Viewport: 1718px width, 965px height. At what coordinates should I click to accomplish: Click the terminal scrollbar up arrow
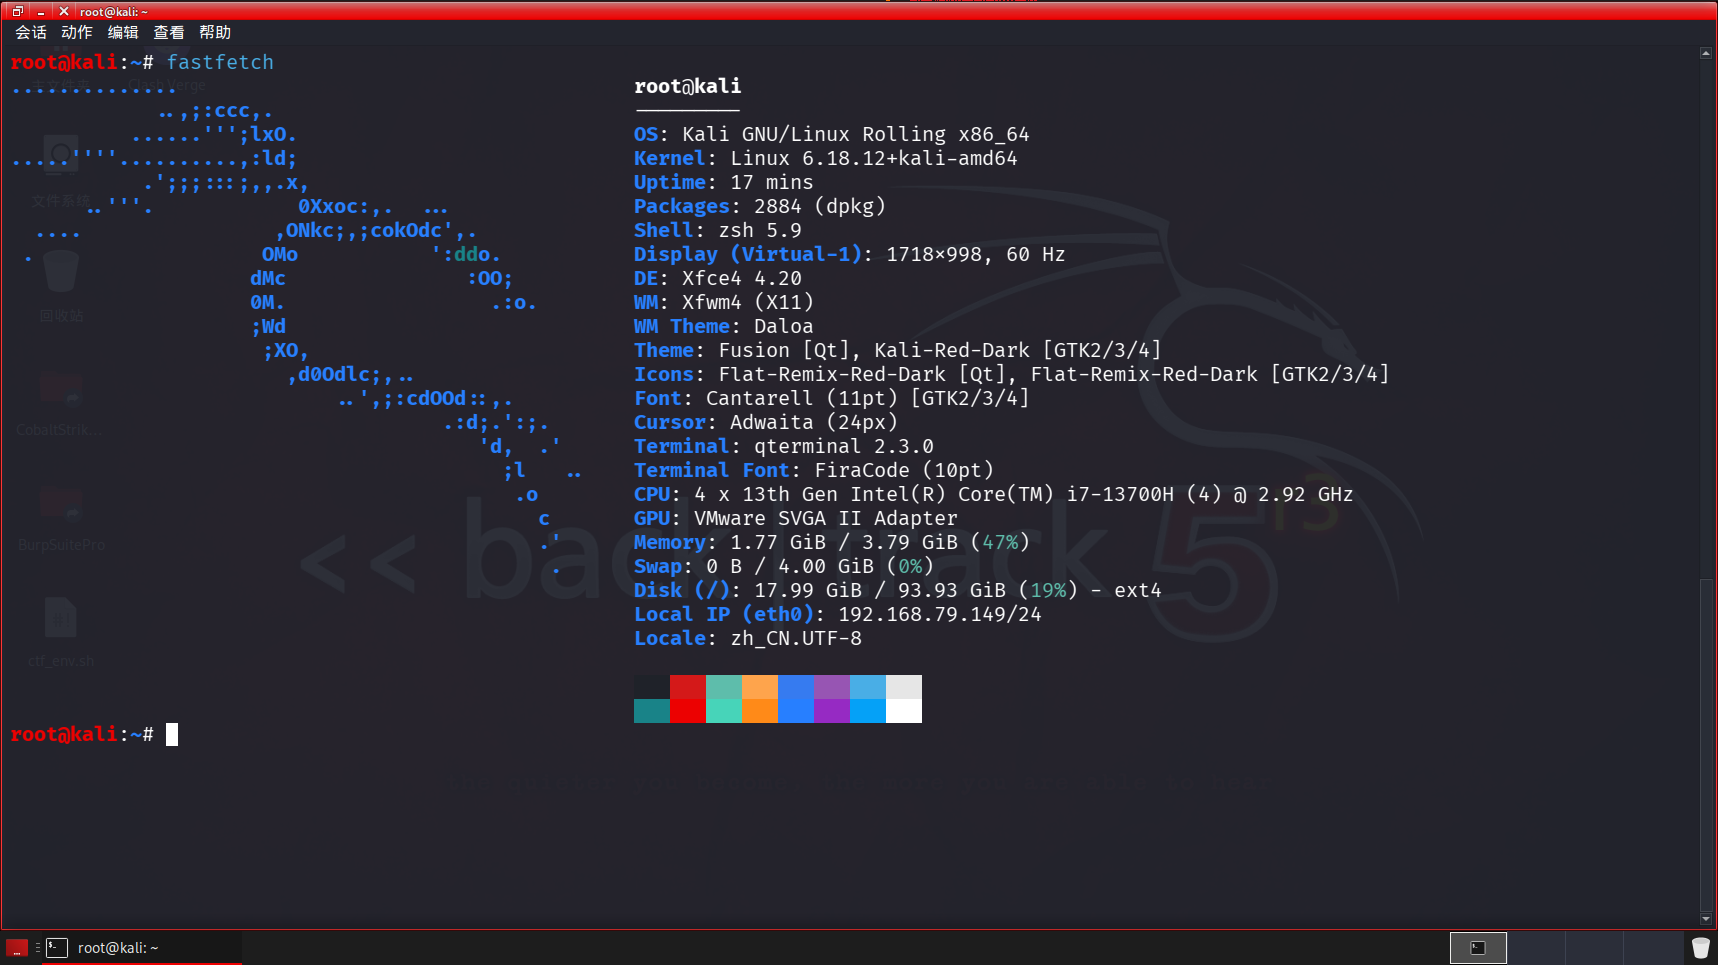click(1706, 53)
